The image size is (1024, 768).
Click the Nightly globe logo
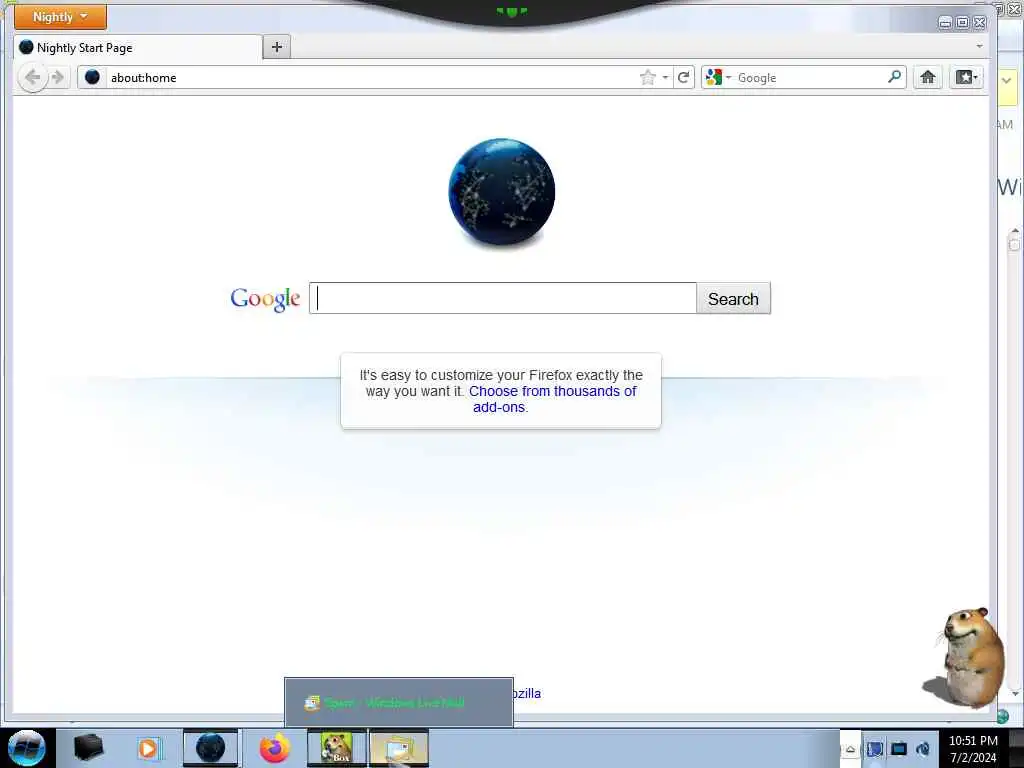click(x=502, y=192)
